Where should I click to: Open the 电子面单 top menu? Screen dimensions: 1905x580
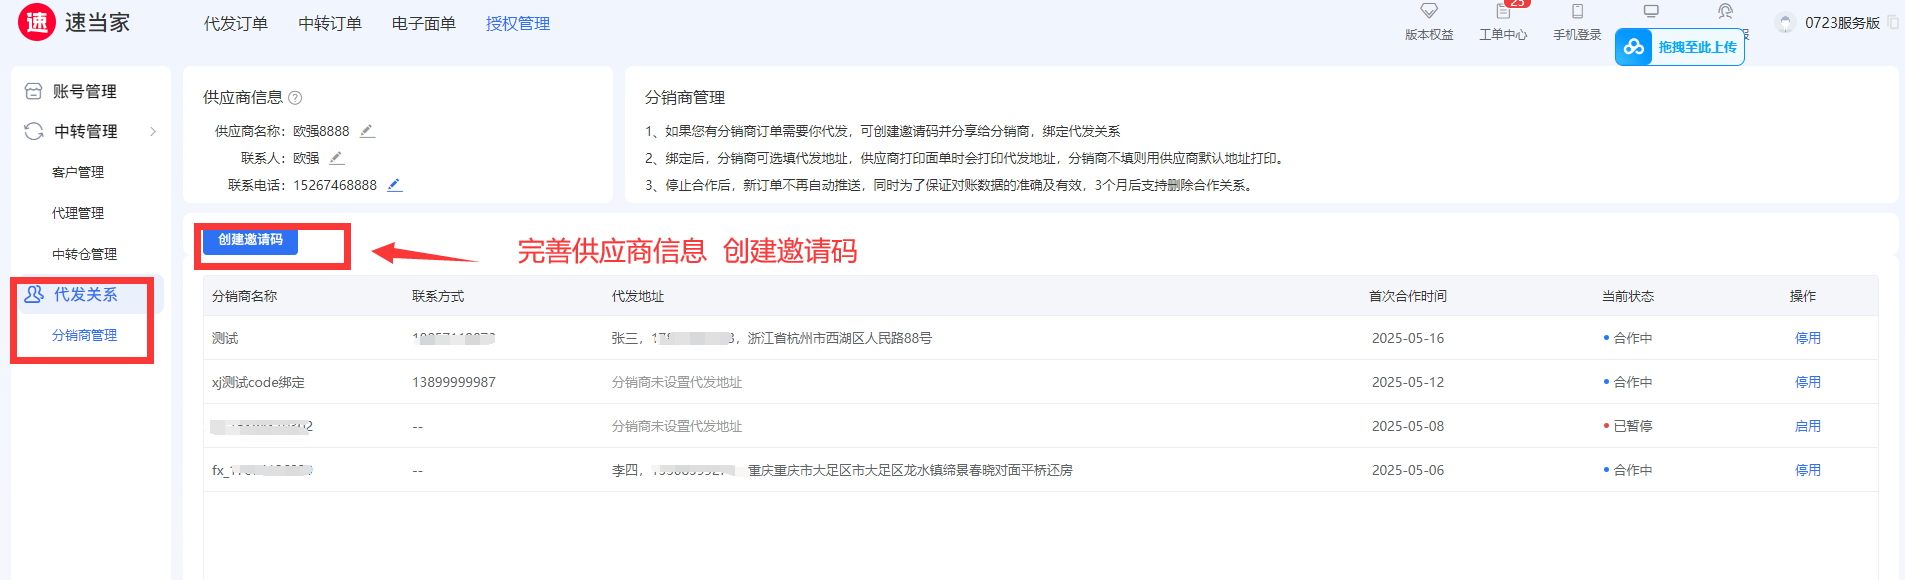coord(423,24)
